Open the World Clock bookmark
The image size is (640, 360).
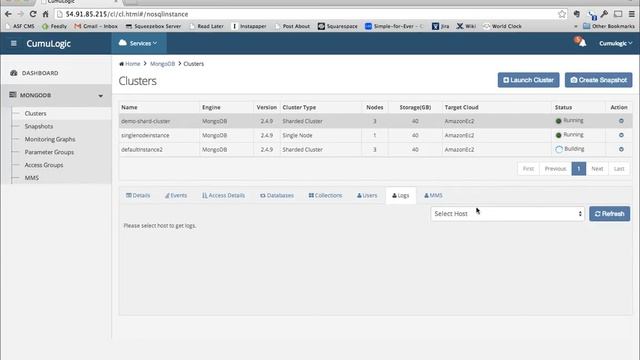502,26
